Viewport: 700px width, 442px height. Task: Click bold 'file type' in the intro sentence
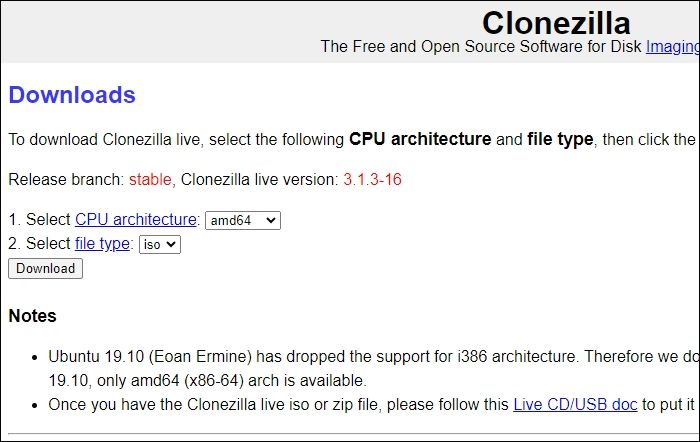point(559,139)
